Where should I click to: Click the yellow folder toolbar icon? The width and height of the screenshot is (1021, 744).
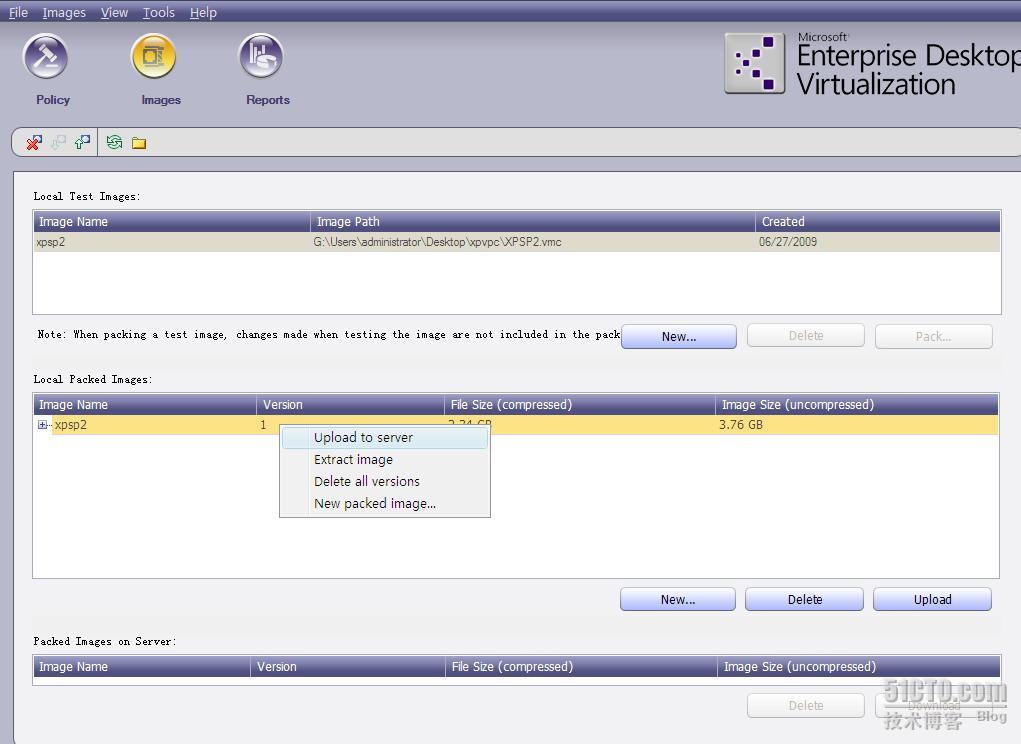click(139, 143)
